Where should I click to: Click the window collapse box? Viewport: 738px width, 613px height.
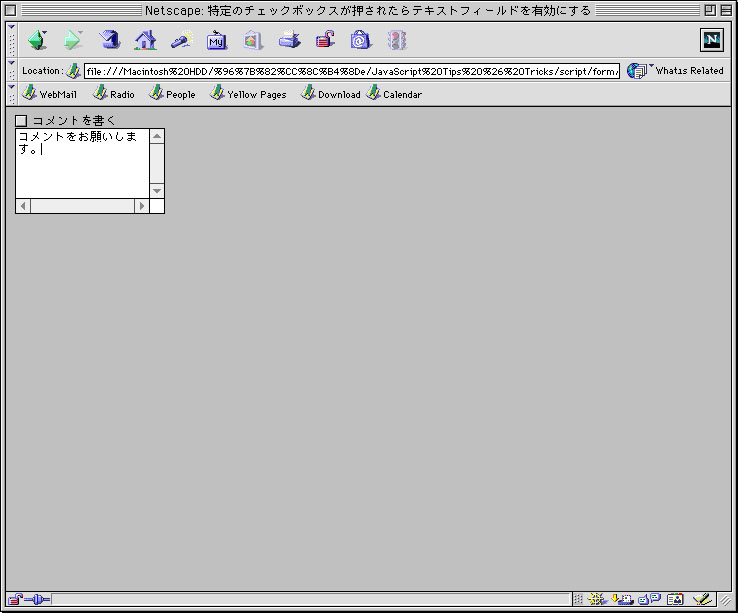[x=726, y=10]
